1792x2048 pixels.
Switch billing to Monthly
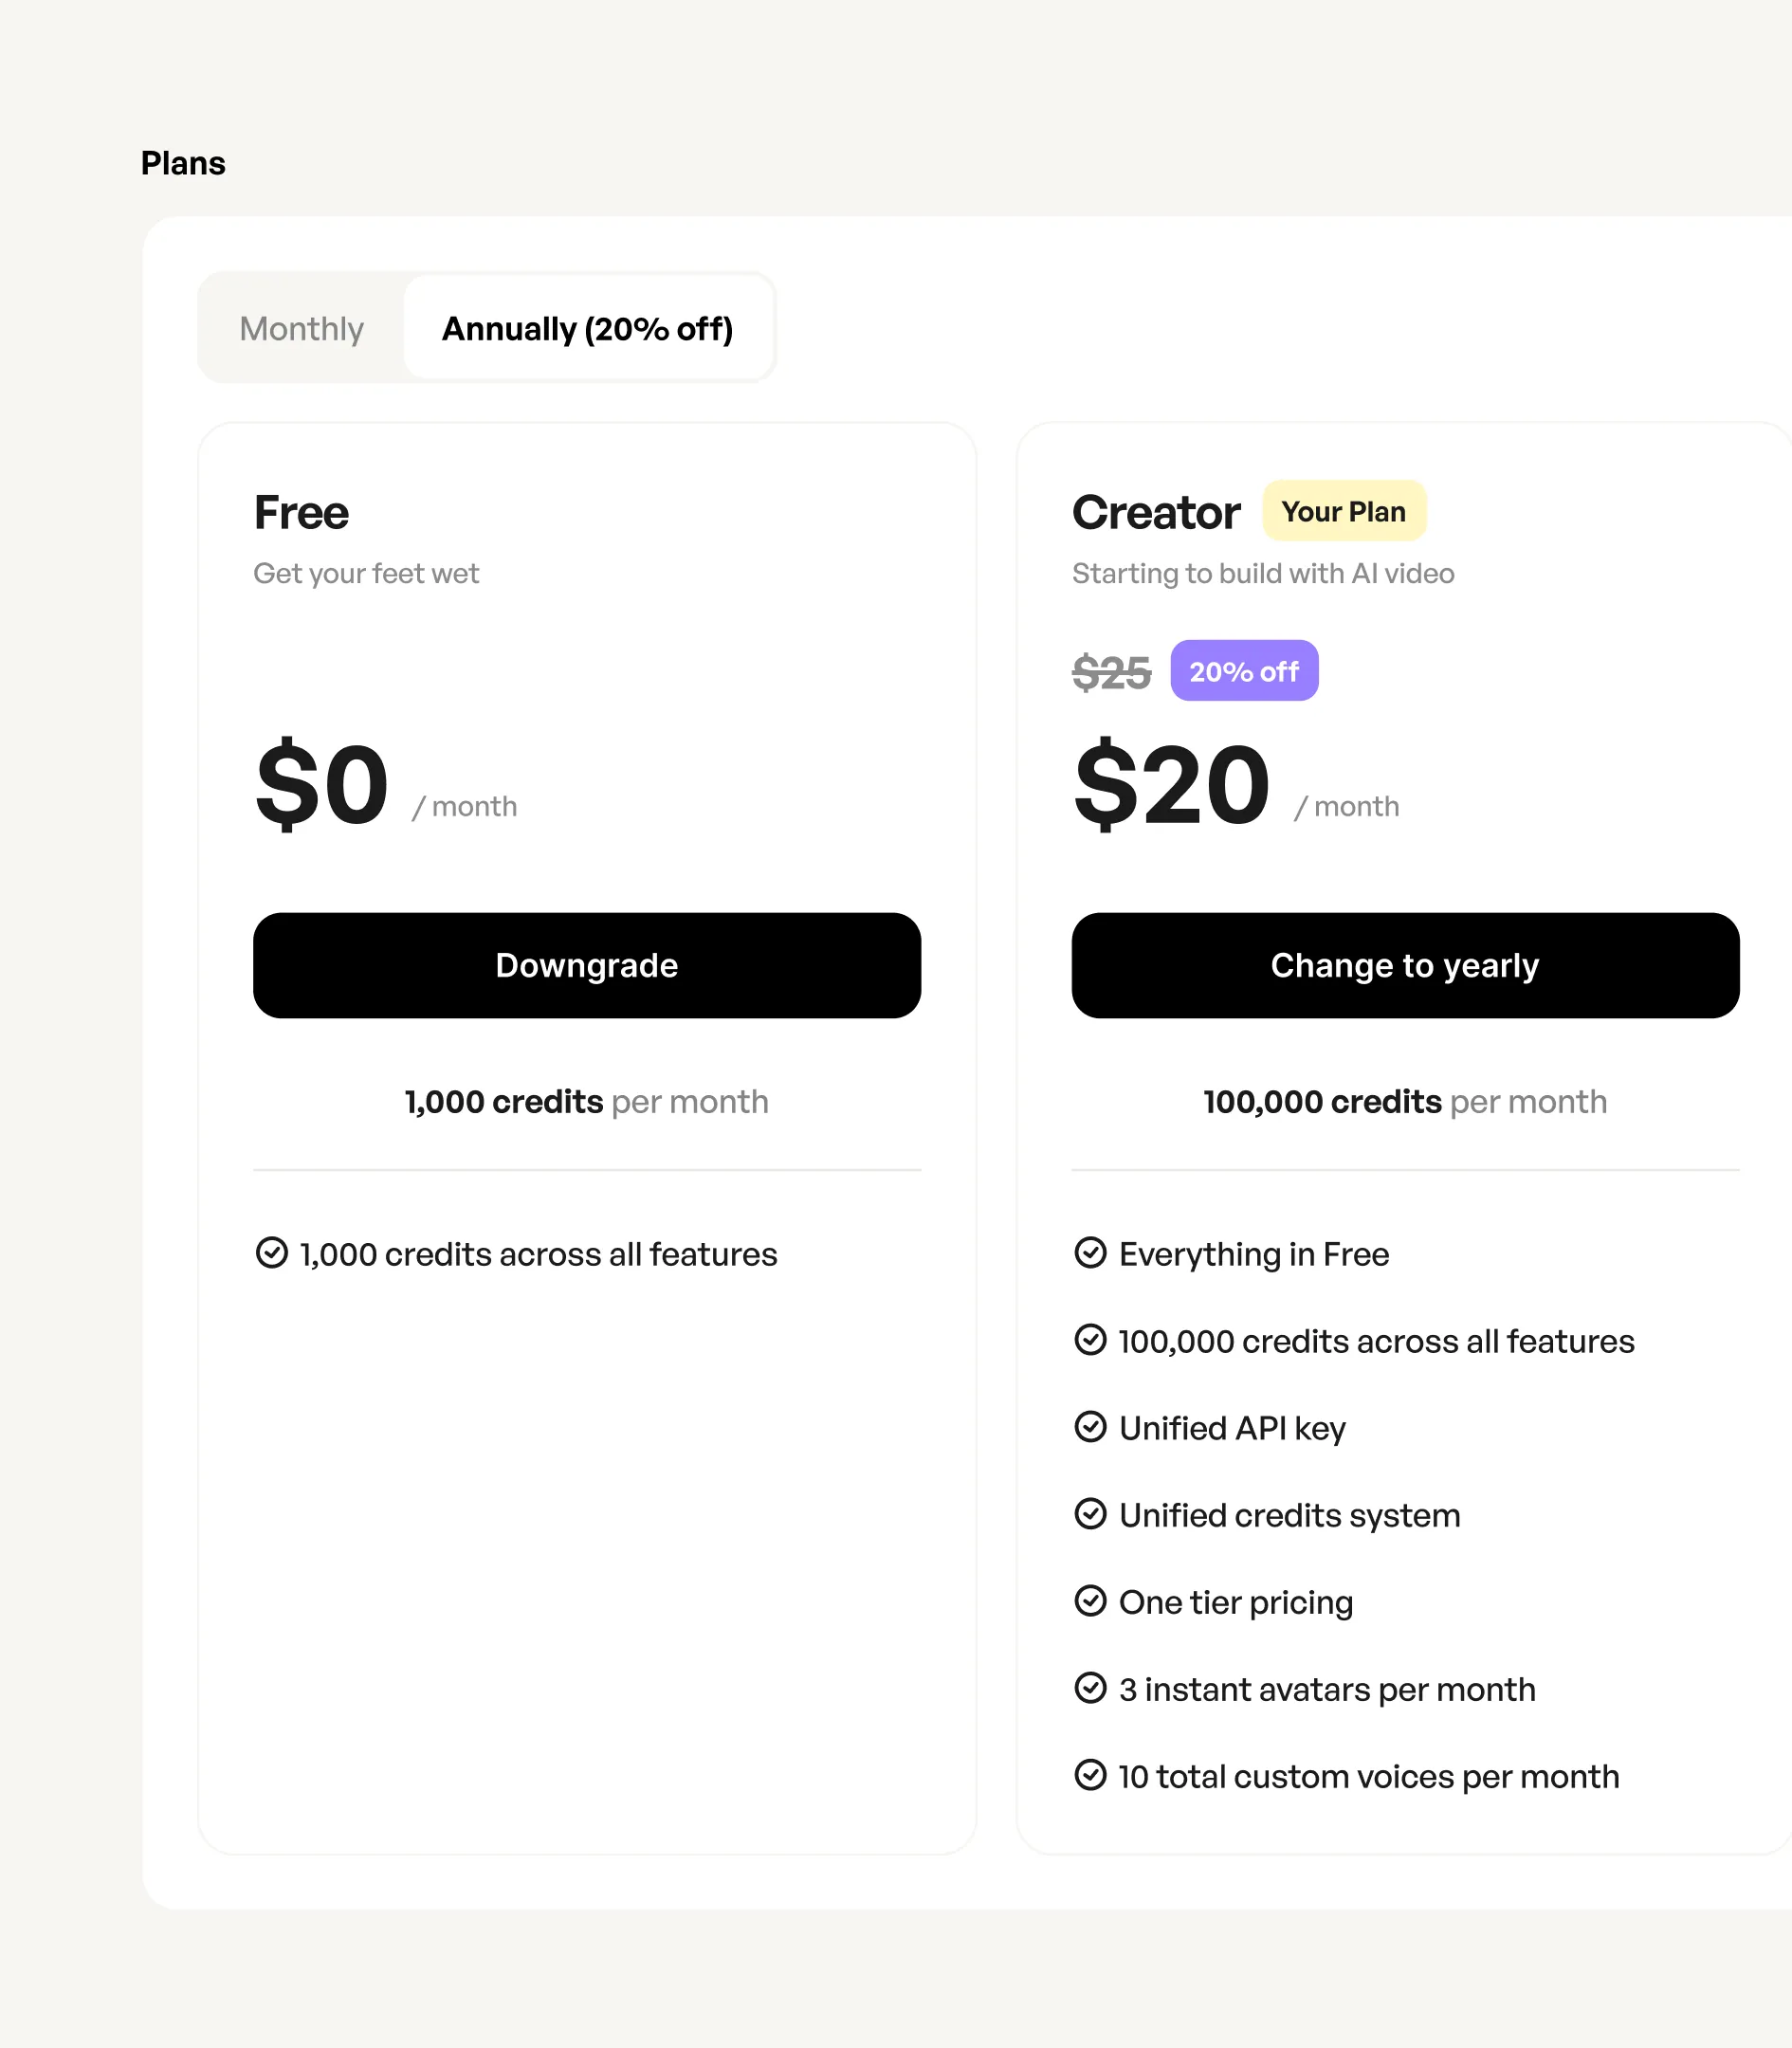301,328
